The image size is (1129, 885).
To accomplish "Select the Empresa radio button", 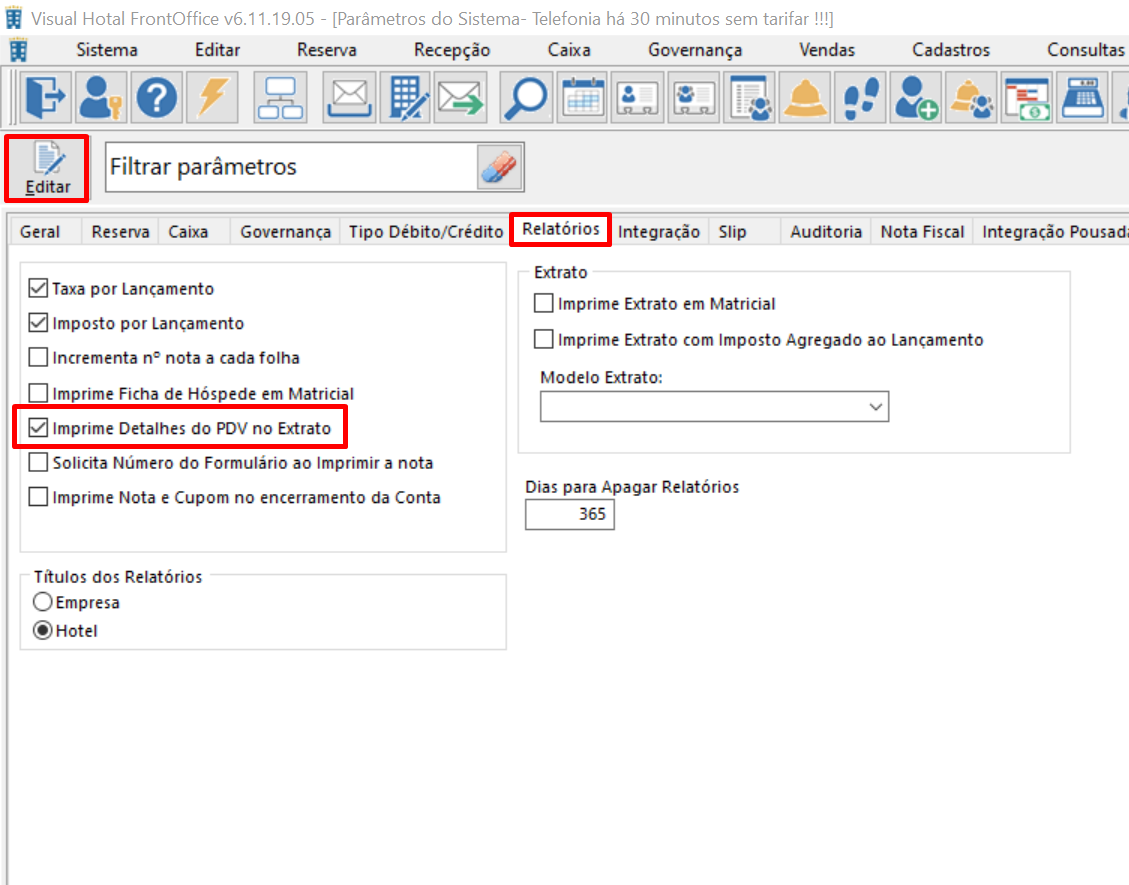I will point(42,602).
